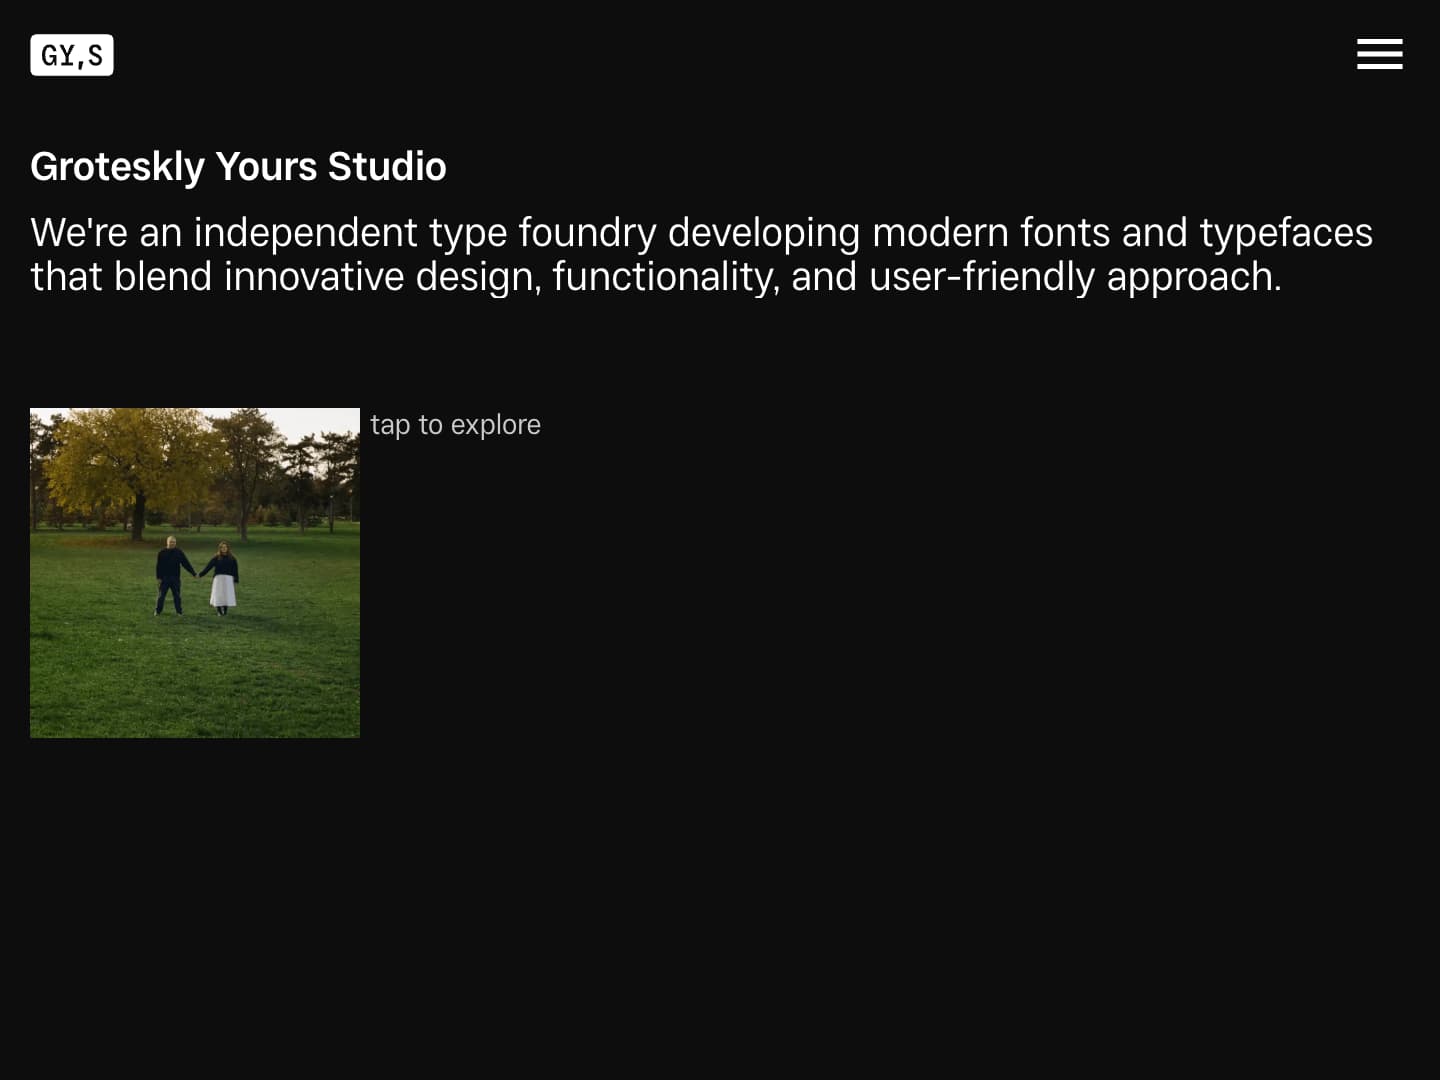
Task: Click "independent" in the intro sentence
Action: 305,233
